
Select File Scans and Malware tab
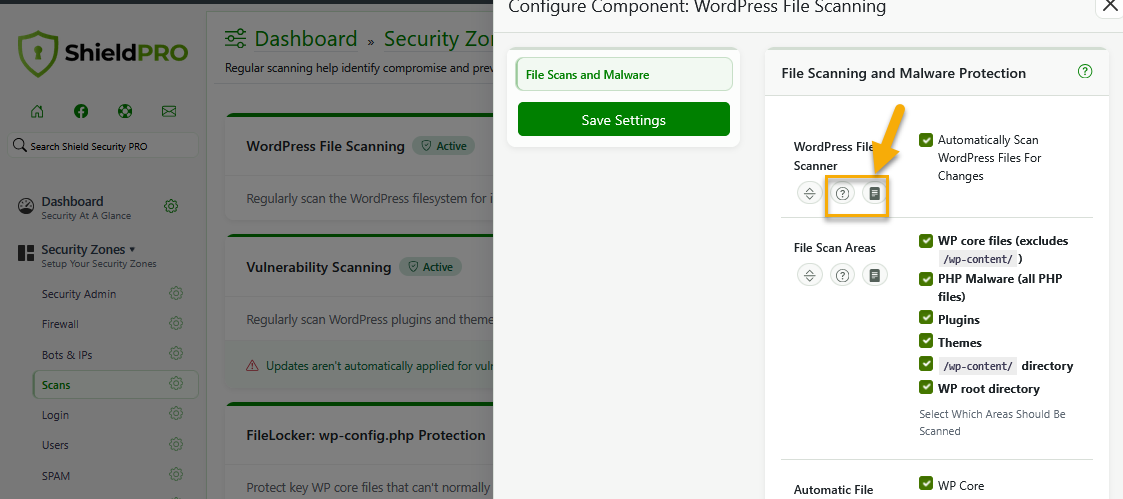[624, 74]
